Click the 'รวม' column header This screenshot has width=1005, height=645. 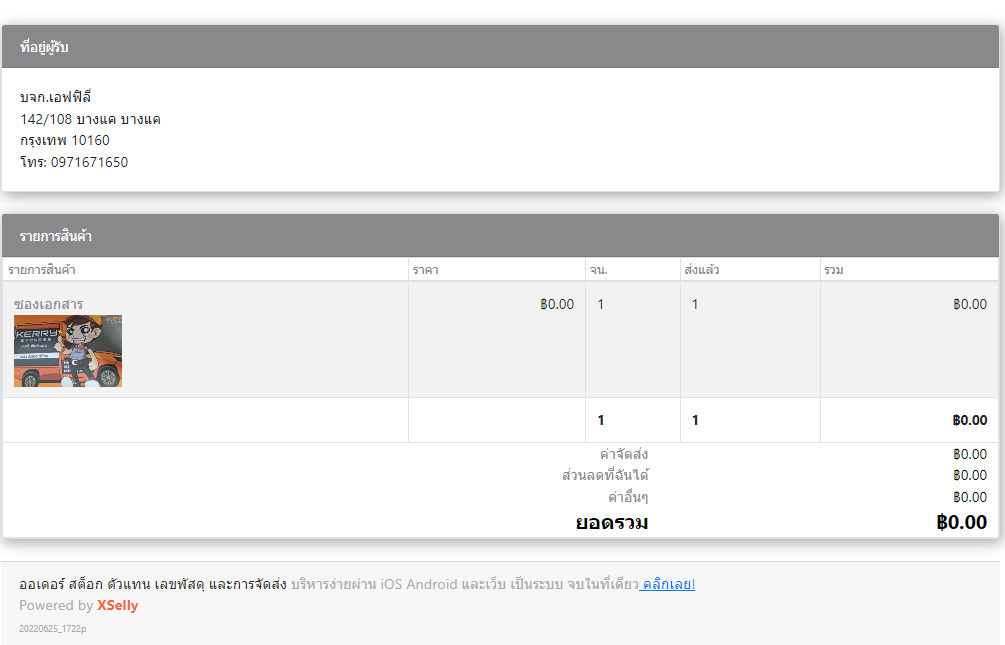point(834,270)
